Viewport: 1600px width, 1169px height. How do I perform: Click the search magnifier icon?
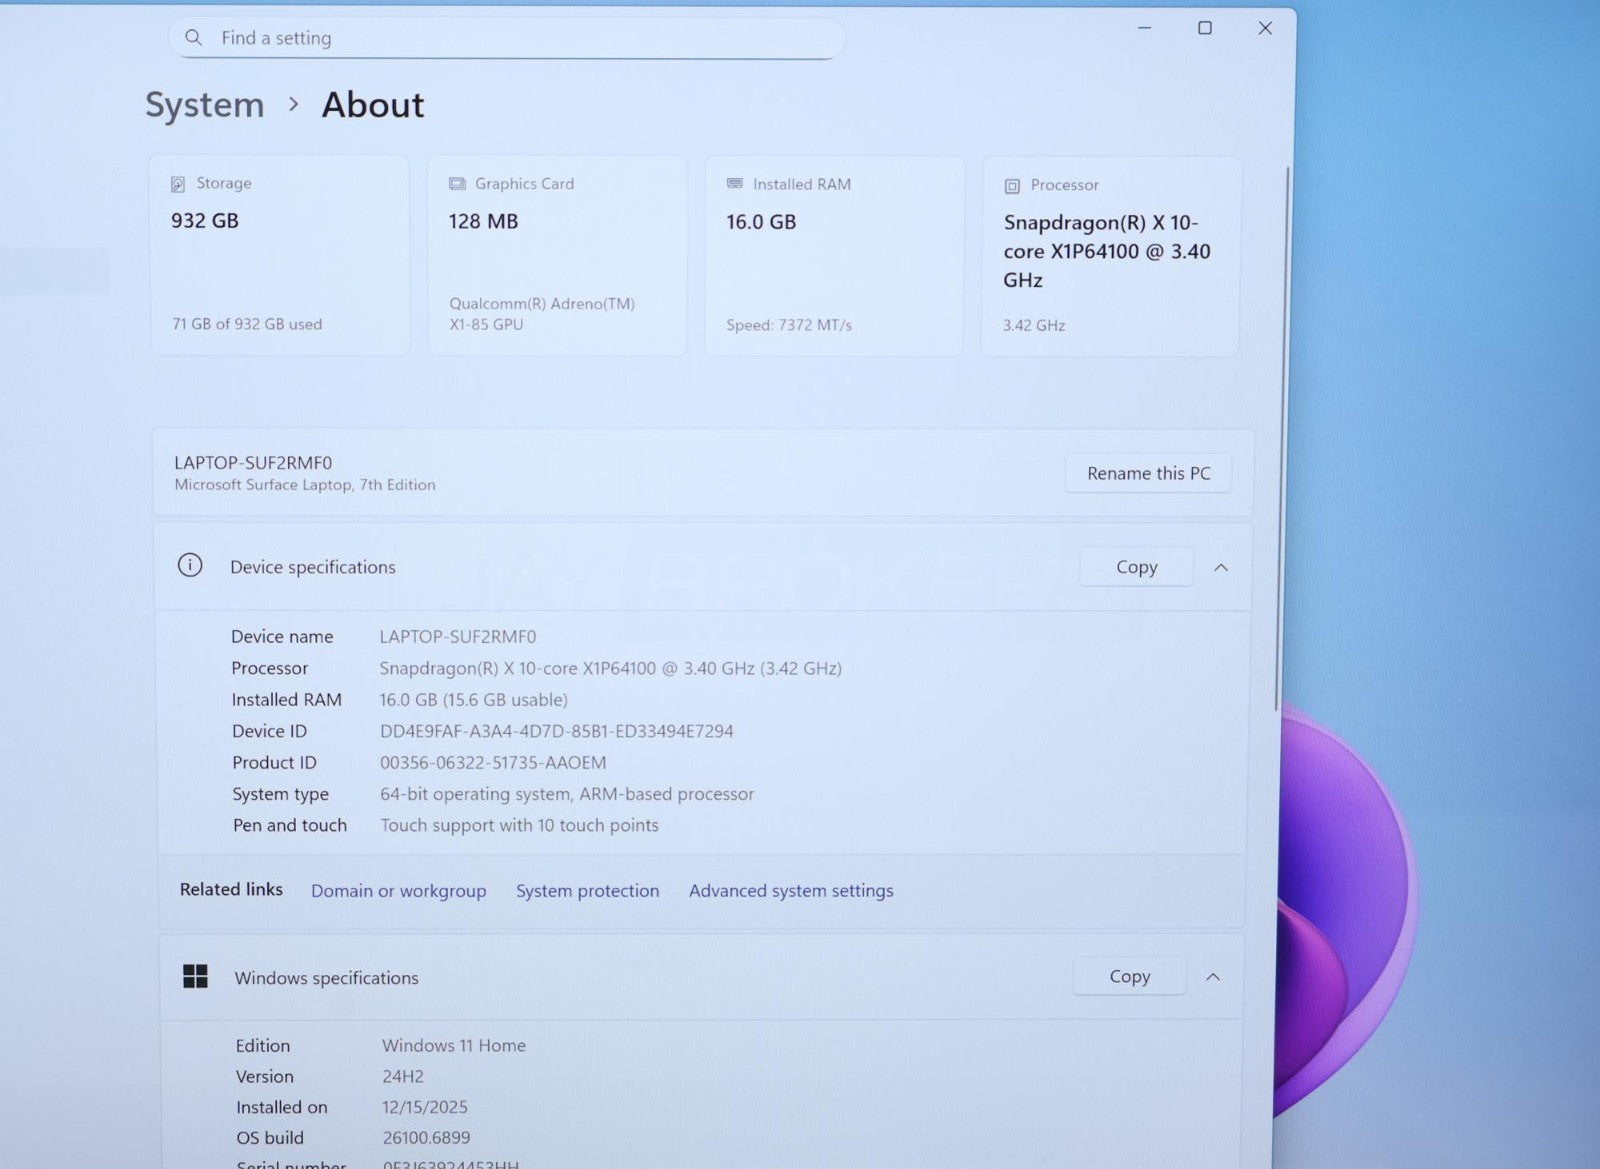pyautogui.click(x=194, y=38)
